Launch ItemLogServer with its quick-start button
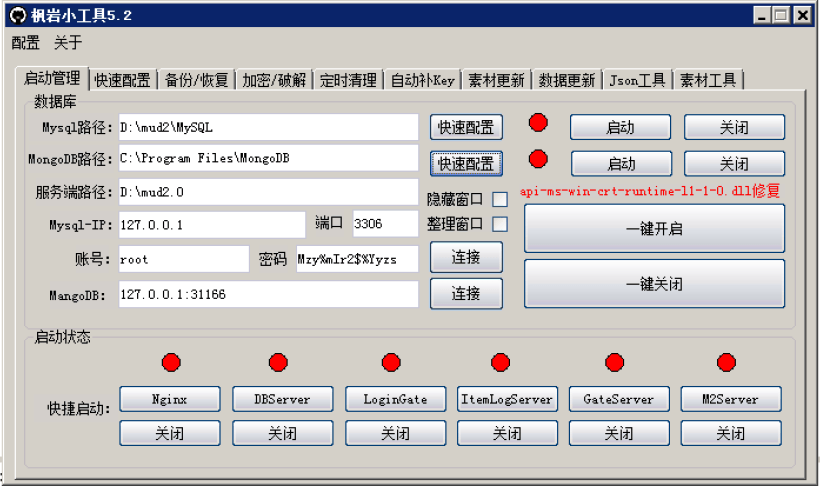Image resolution: width=820 pixels, height=486 pixels. [x=507, y=399]
